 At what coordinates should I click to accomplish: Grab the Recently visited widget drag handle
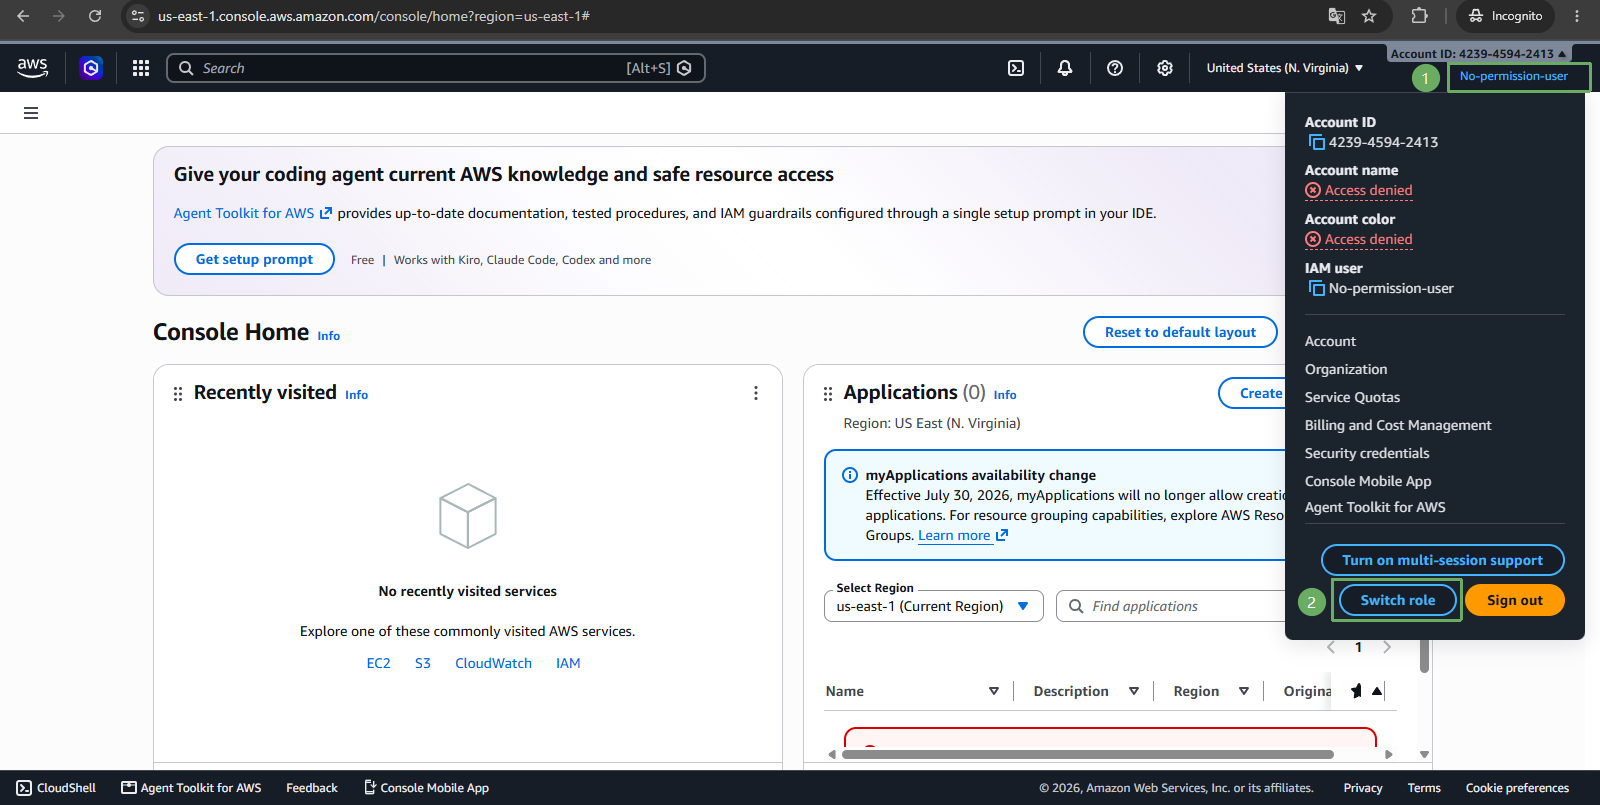178,394
